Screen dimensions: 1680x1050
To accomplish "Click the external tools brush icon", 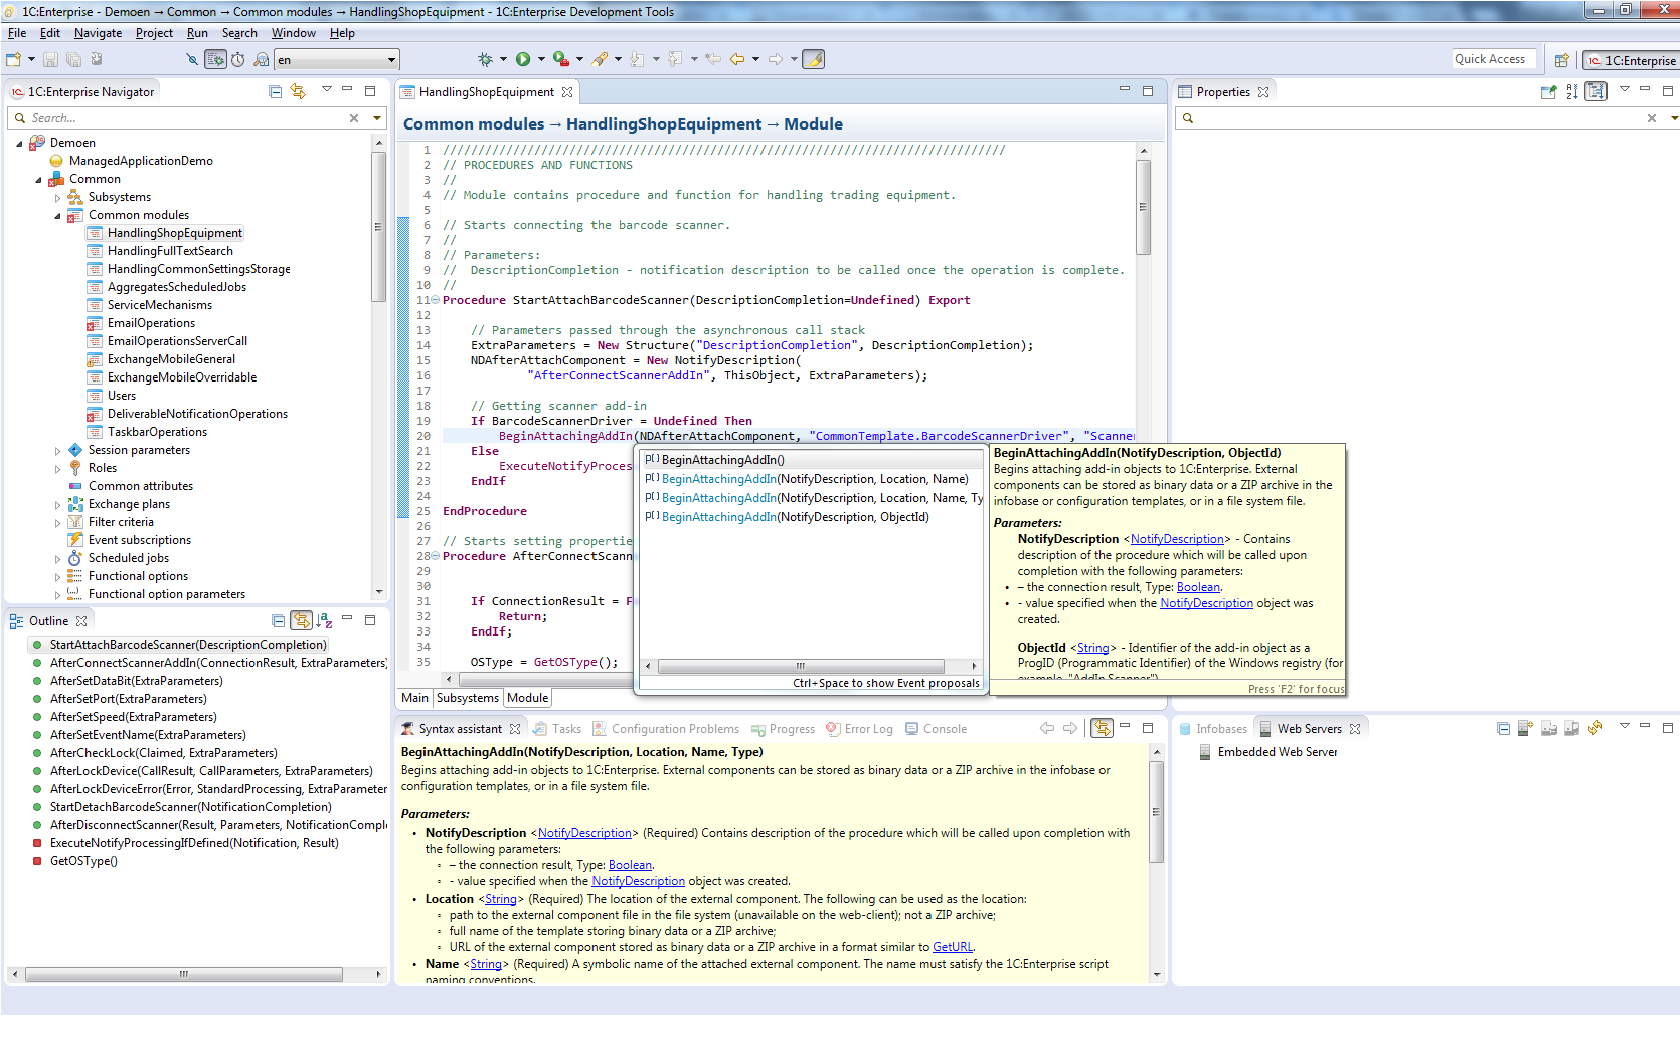I will pyautogui.click(x=599, y=59).
